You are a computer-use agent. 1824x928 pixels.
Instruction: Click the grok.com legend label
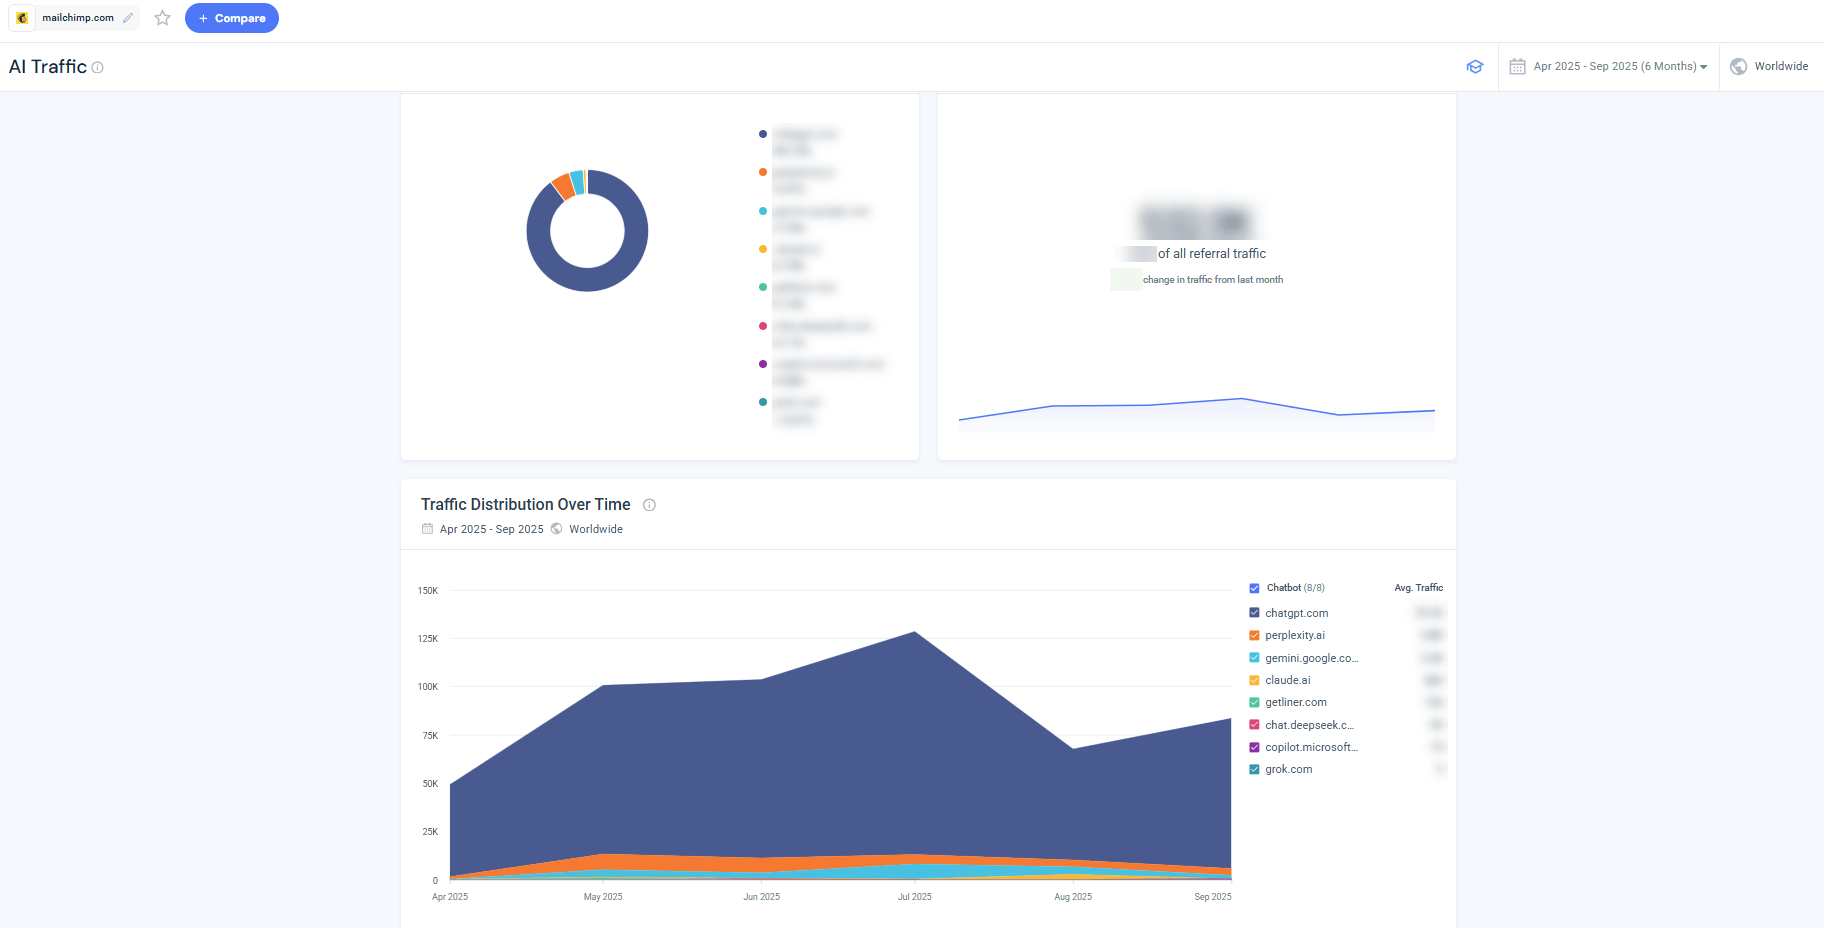click(1289, 769)
